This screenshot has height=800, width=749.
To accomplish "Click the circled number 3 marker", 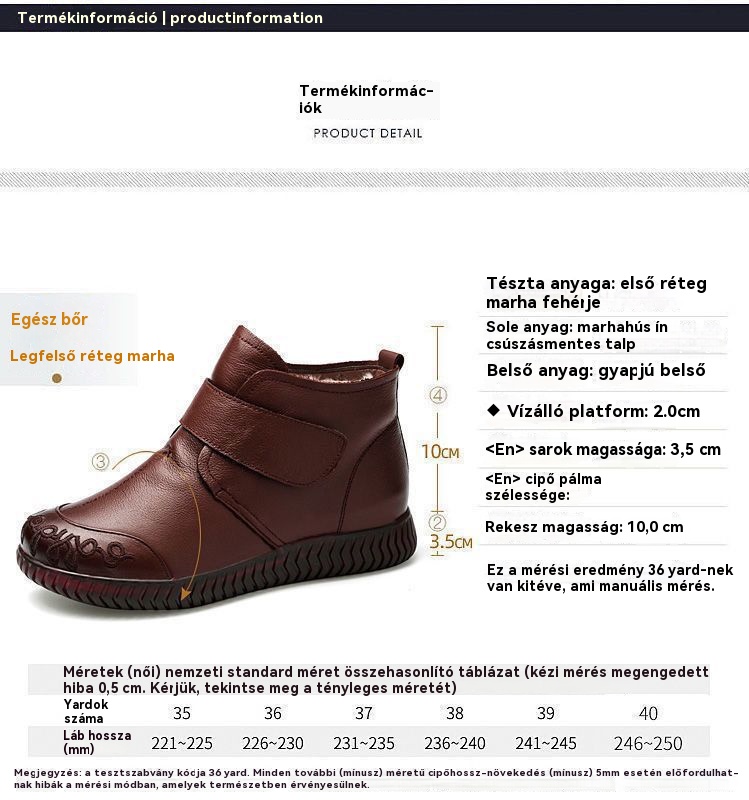I will (101, 462).
